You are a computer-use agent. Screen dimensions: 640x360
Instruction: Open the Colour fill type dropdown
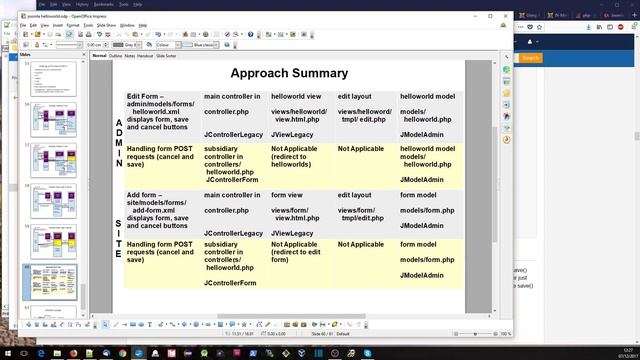[178, 45]
